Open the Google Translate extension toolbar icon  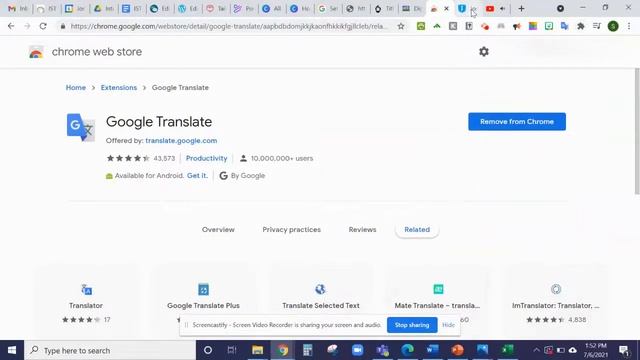564,26
